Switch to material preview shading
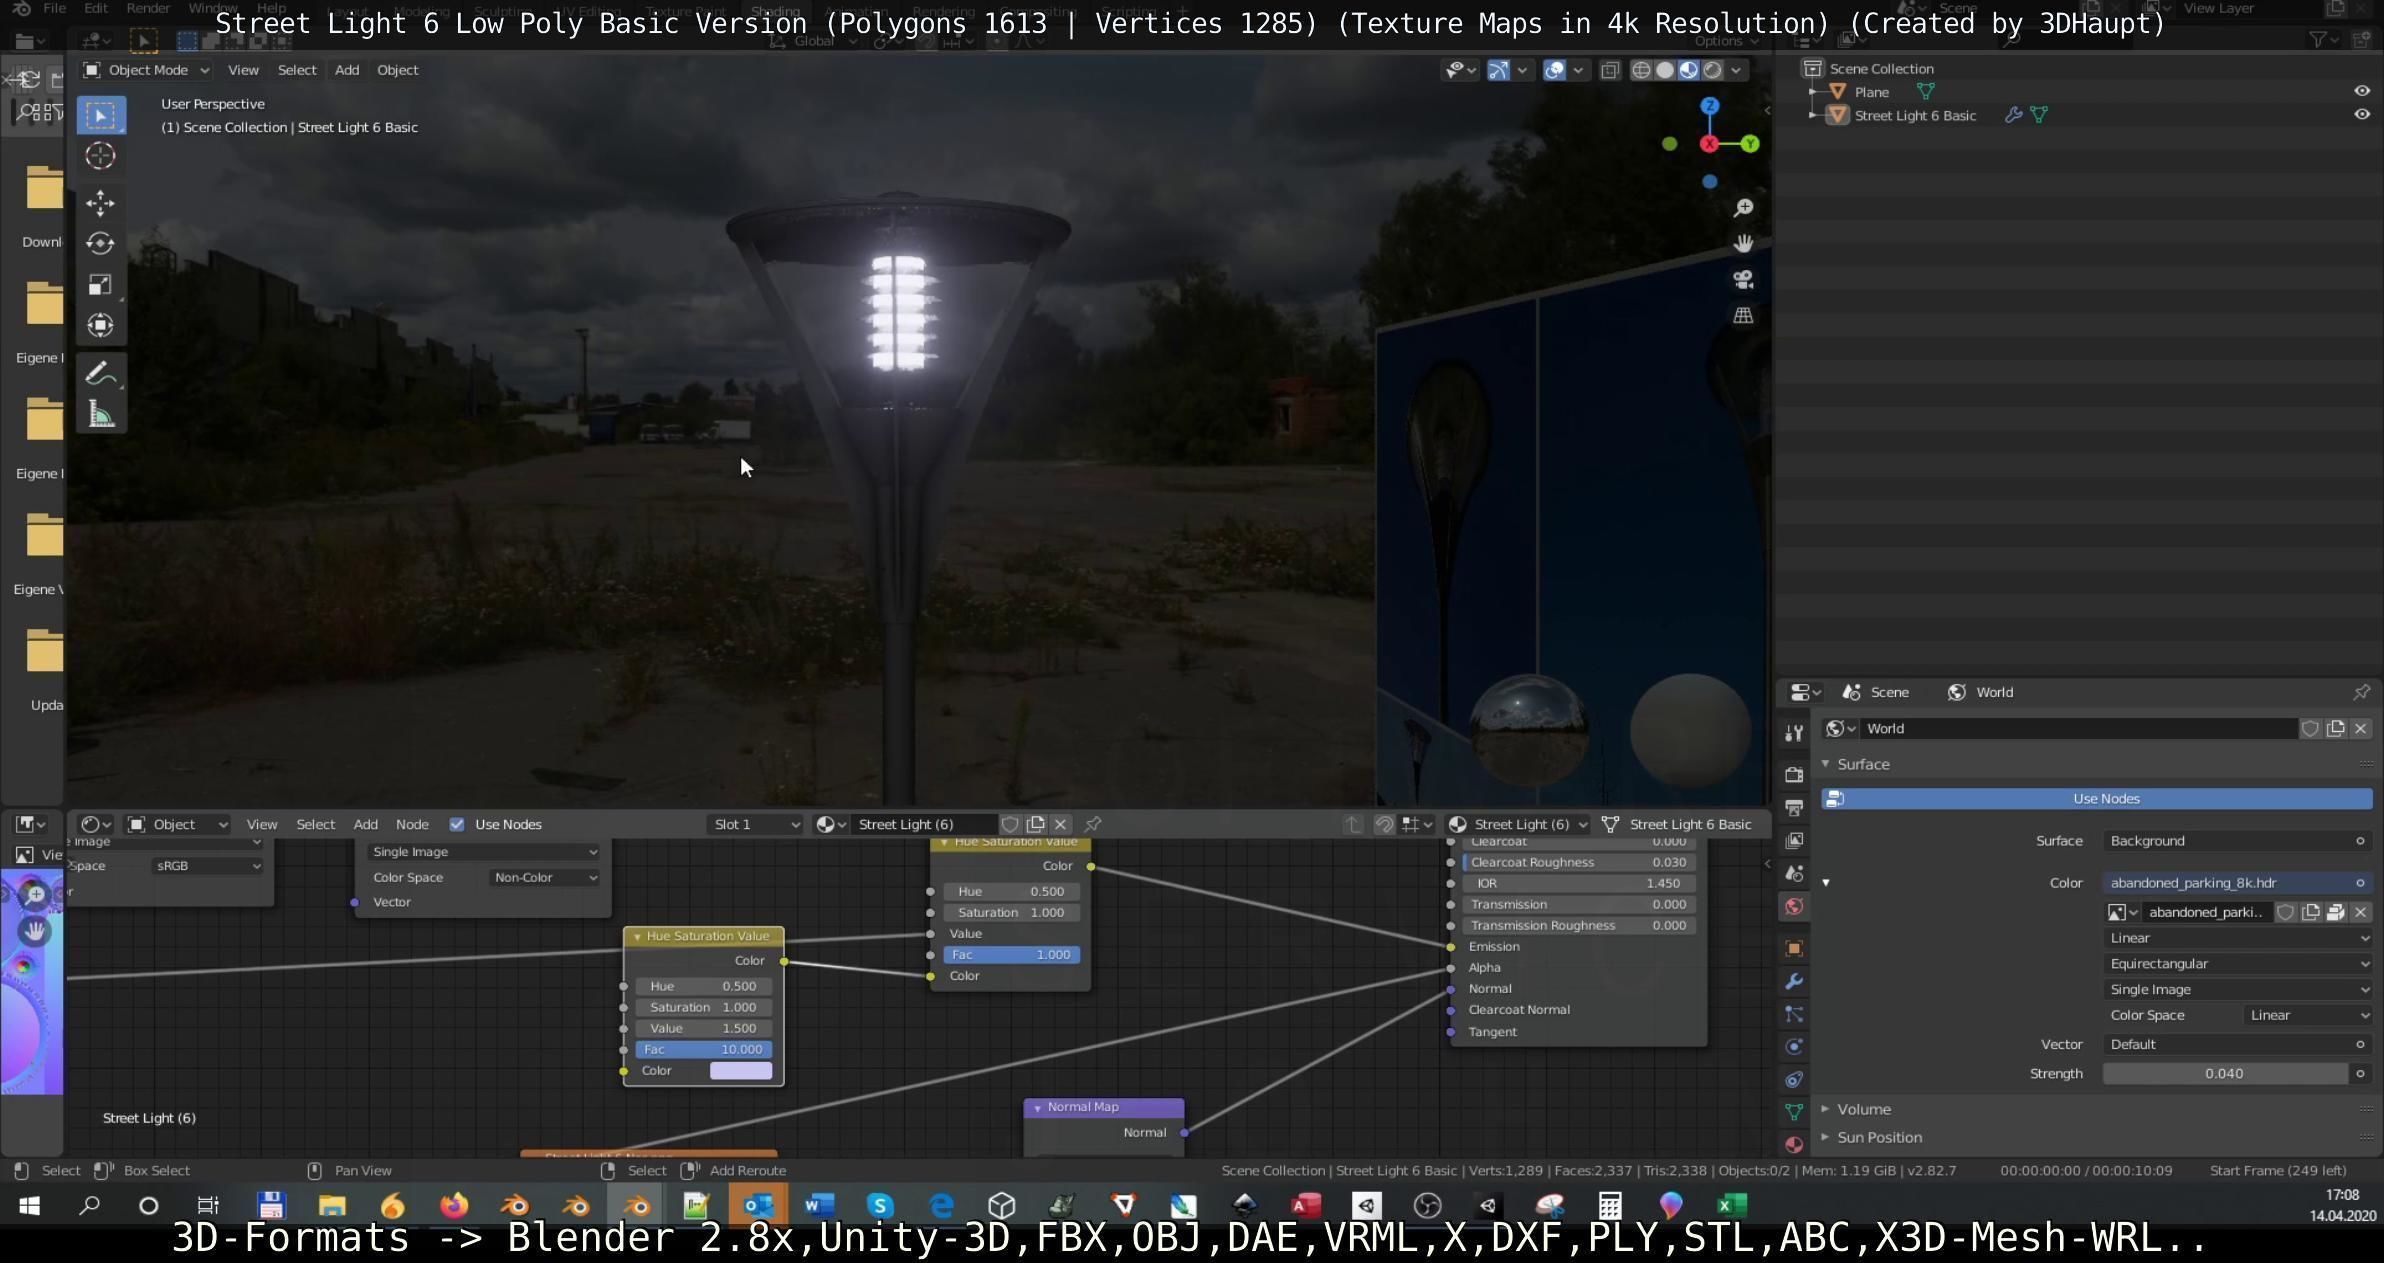The width and height of the screenshot is (2384, 1263). coord(1689,70)
